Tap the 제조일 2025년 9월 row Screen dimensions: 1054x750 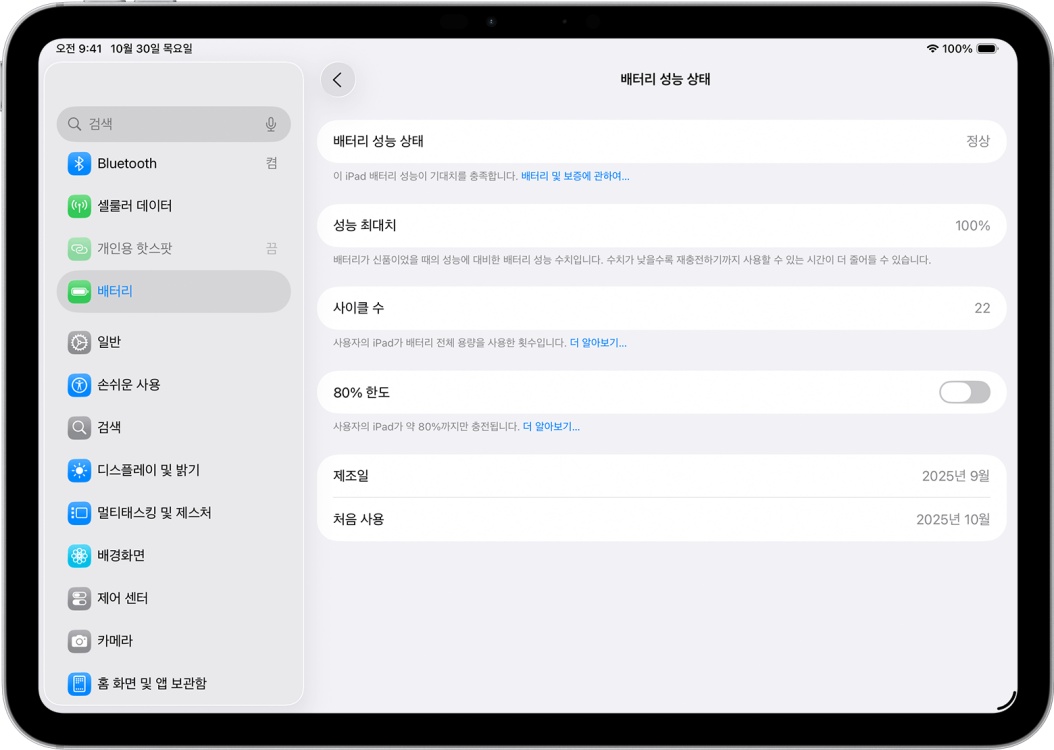[x=661, y=476]
